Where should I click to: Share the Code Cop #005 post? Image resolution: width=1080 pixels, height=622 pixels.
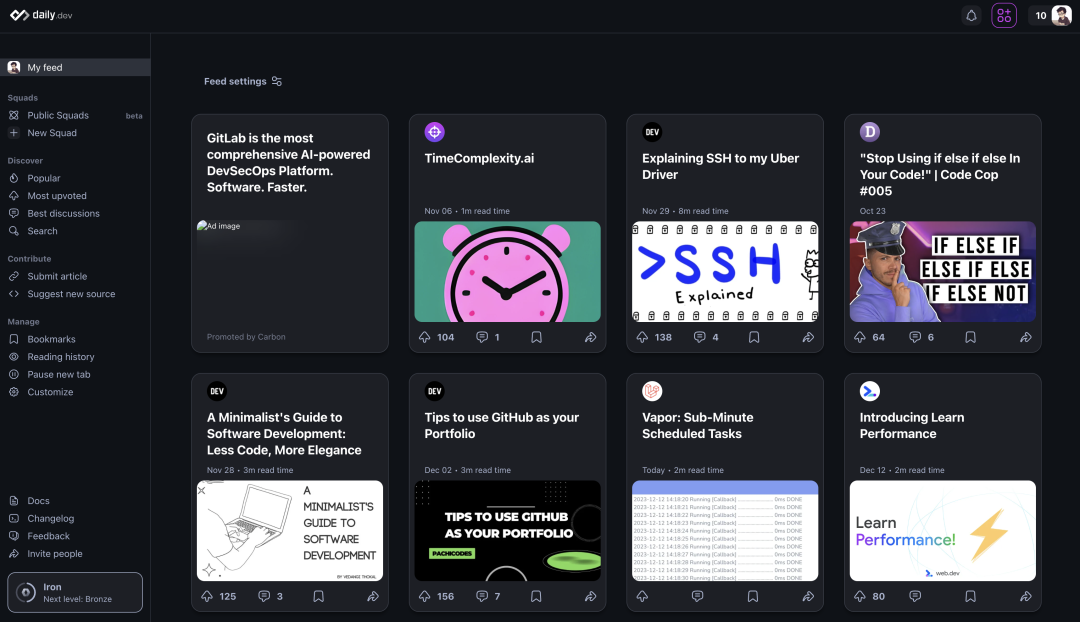[1026, 337]
